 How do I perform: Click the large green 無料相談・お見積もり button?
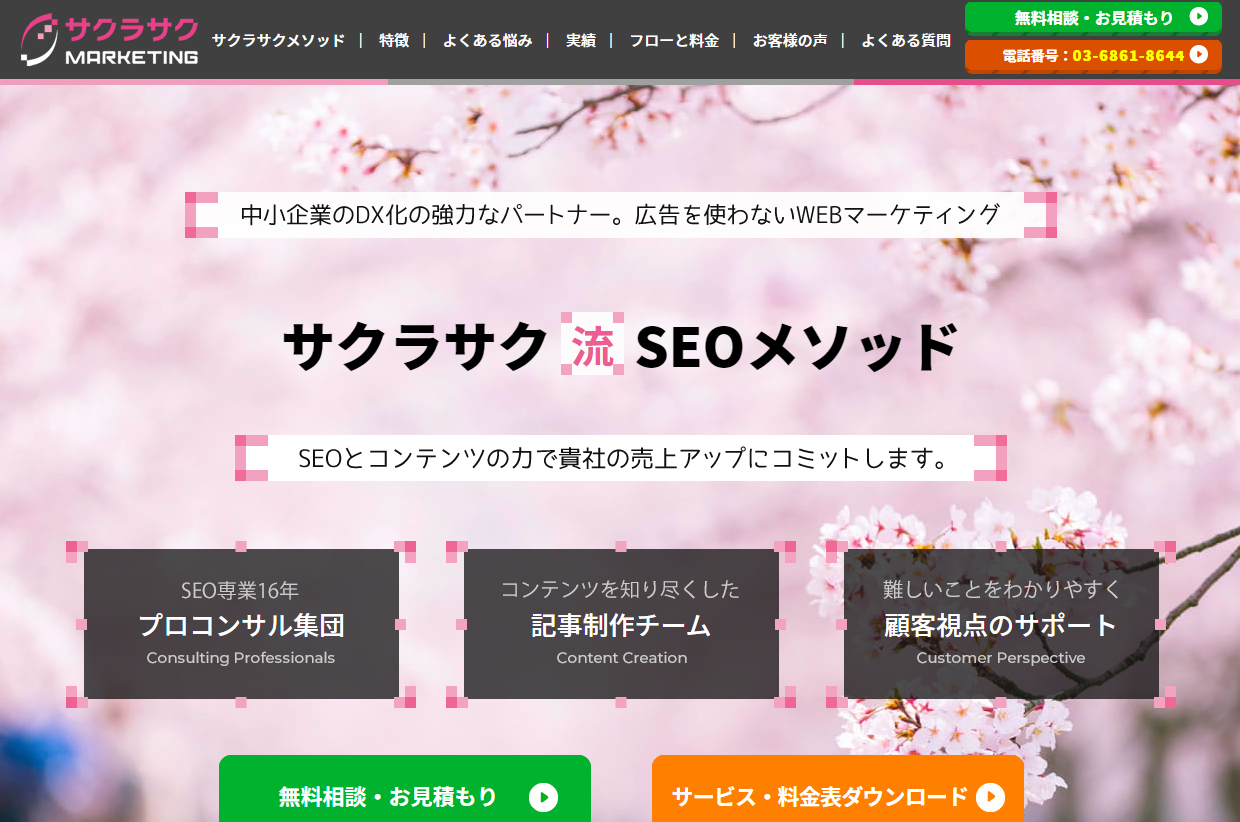[x=405, y=789]
